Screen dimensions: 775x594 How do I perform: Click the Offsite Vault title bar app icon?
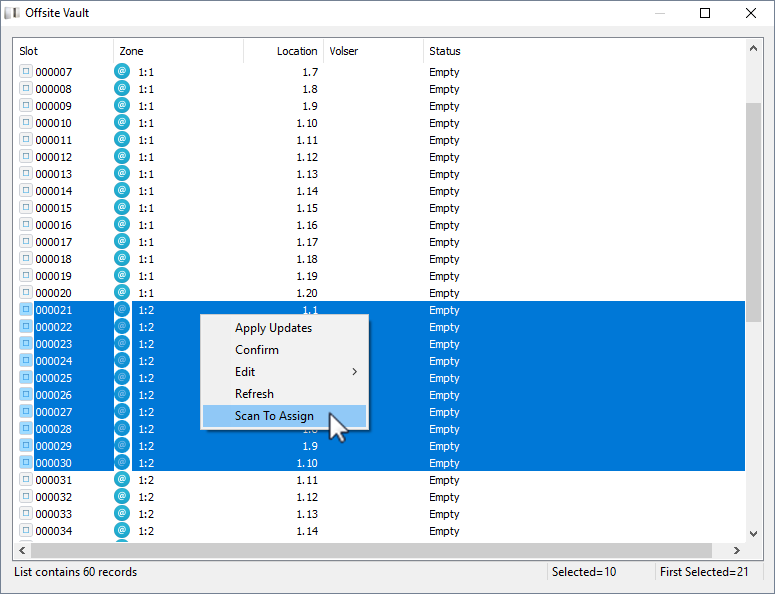coord(12,13)
